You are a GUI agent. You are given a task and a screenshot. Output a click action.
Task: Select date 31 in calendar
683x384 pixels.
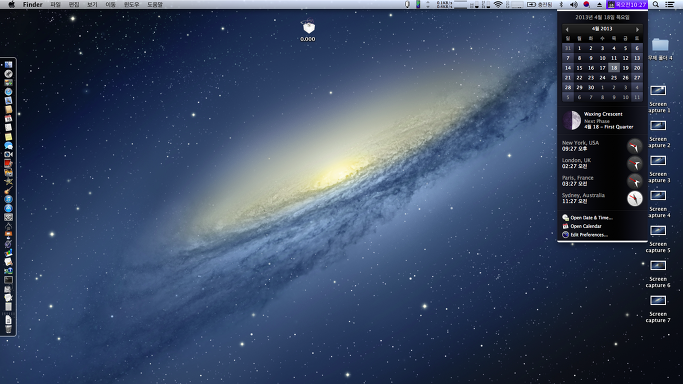[x=568, y=48]
